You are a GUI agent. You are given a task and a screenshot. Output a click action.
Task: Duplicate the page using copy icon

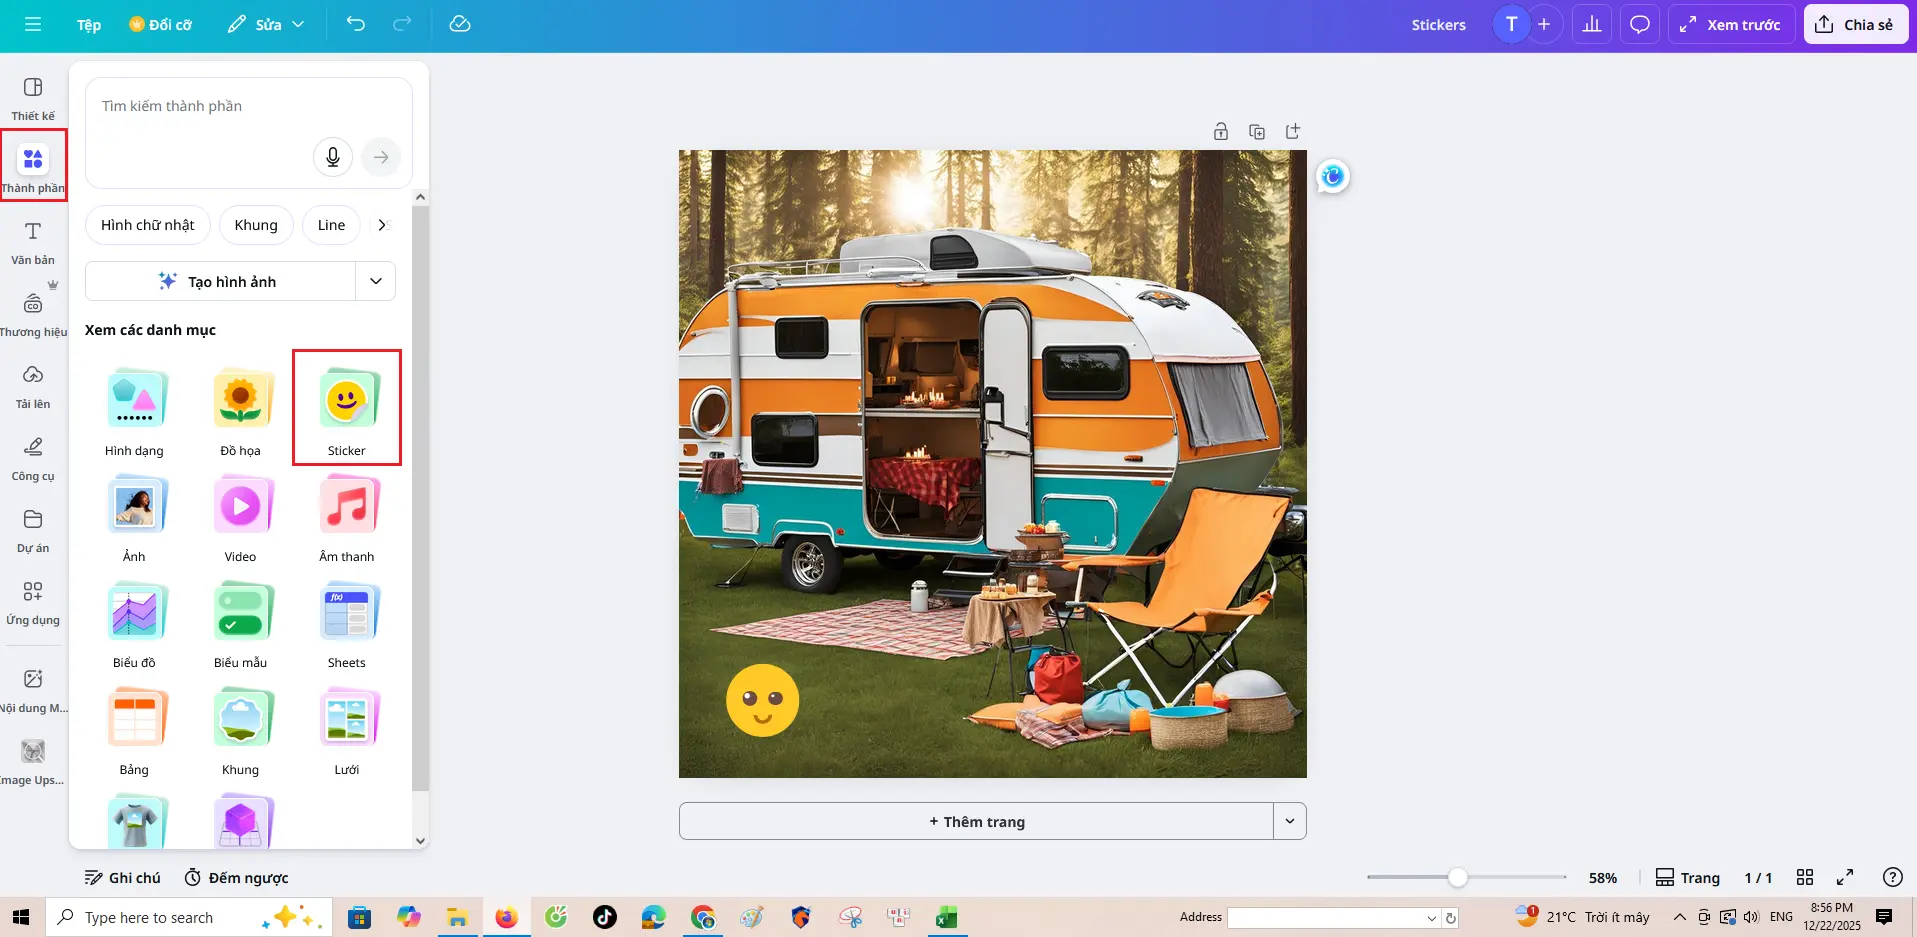coord(1257,132)
